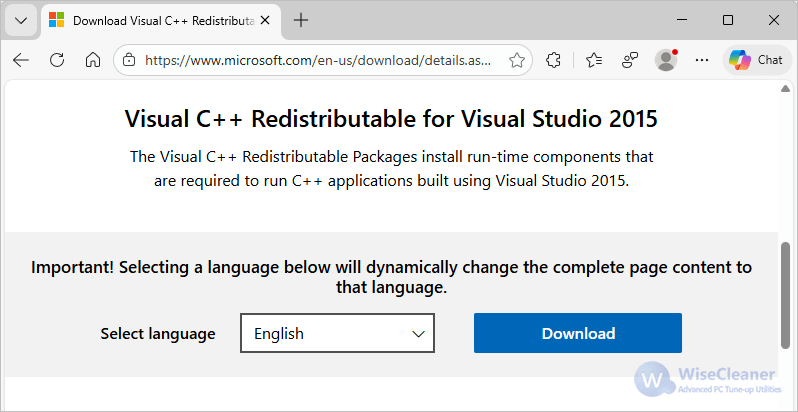This screenshot has width=798, height=412.
Task: Expand the Select language English dropdown
Action: pyautogui.click(x=337, y=334)
